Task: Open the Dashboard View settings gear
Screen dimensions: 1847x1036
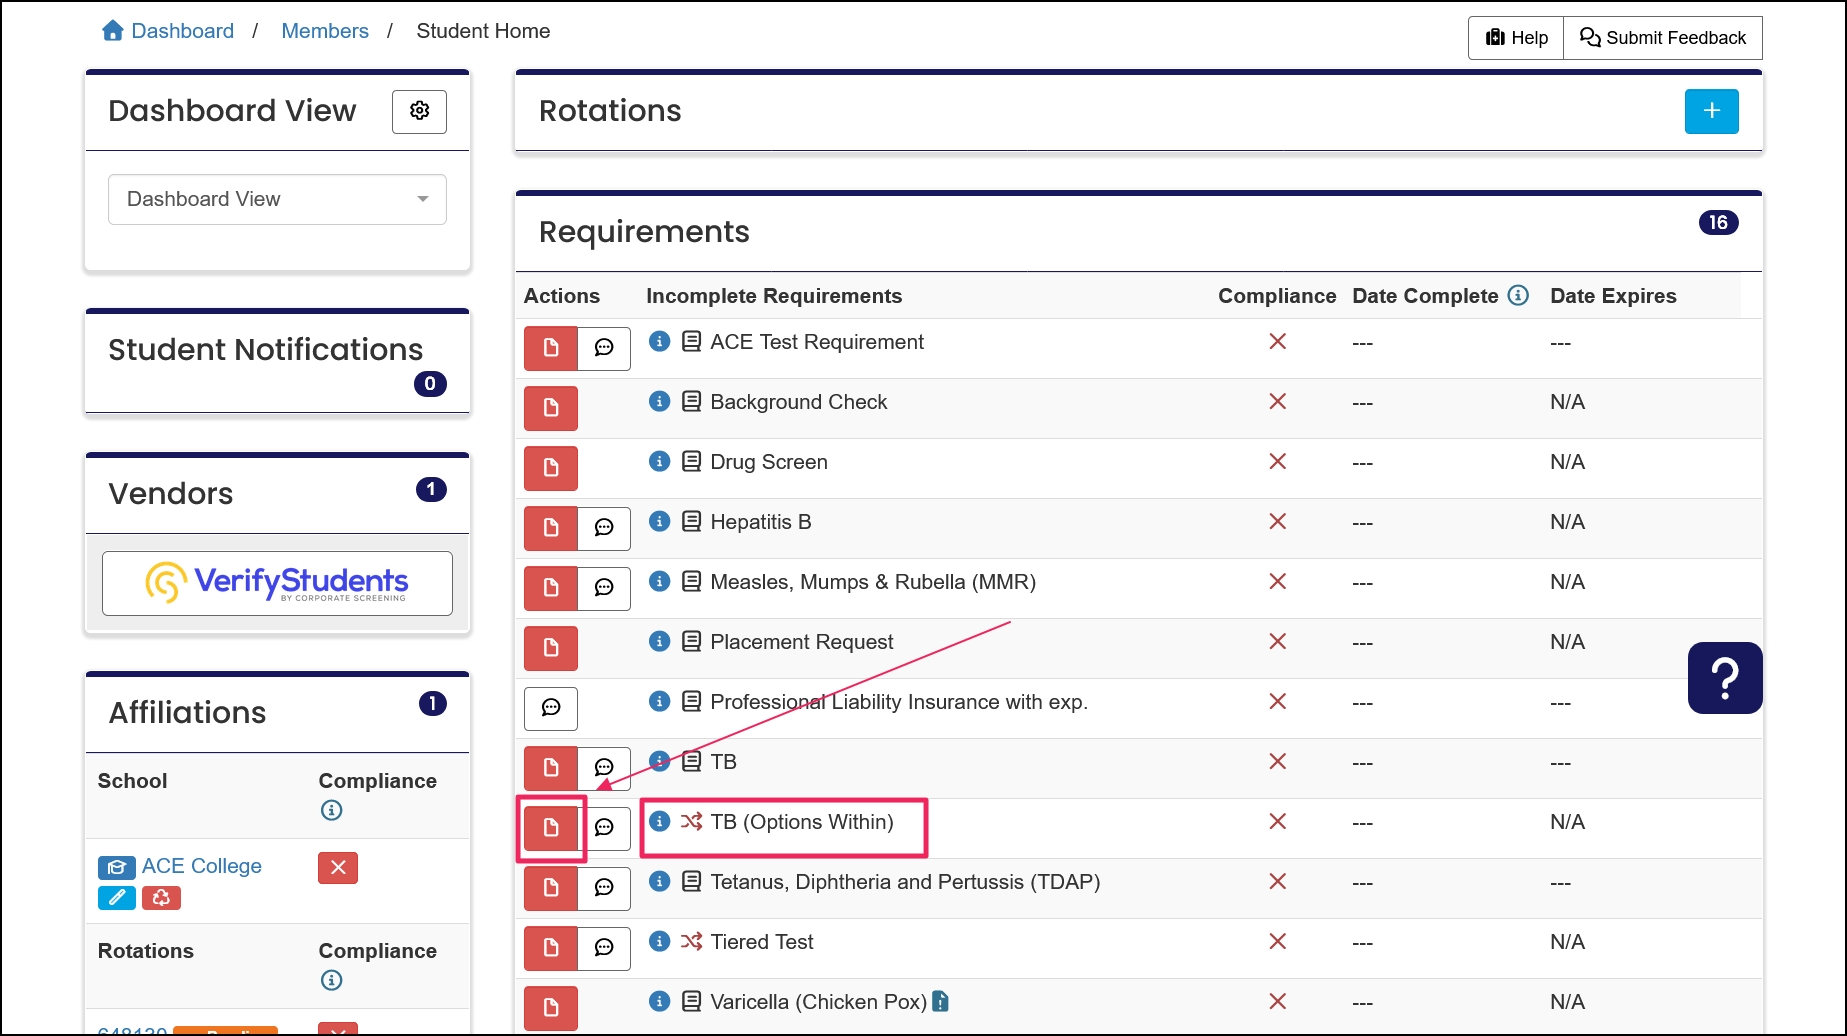Action: point(419,111)
